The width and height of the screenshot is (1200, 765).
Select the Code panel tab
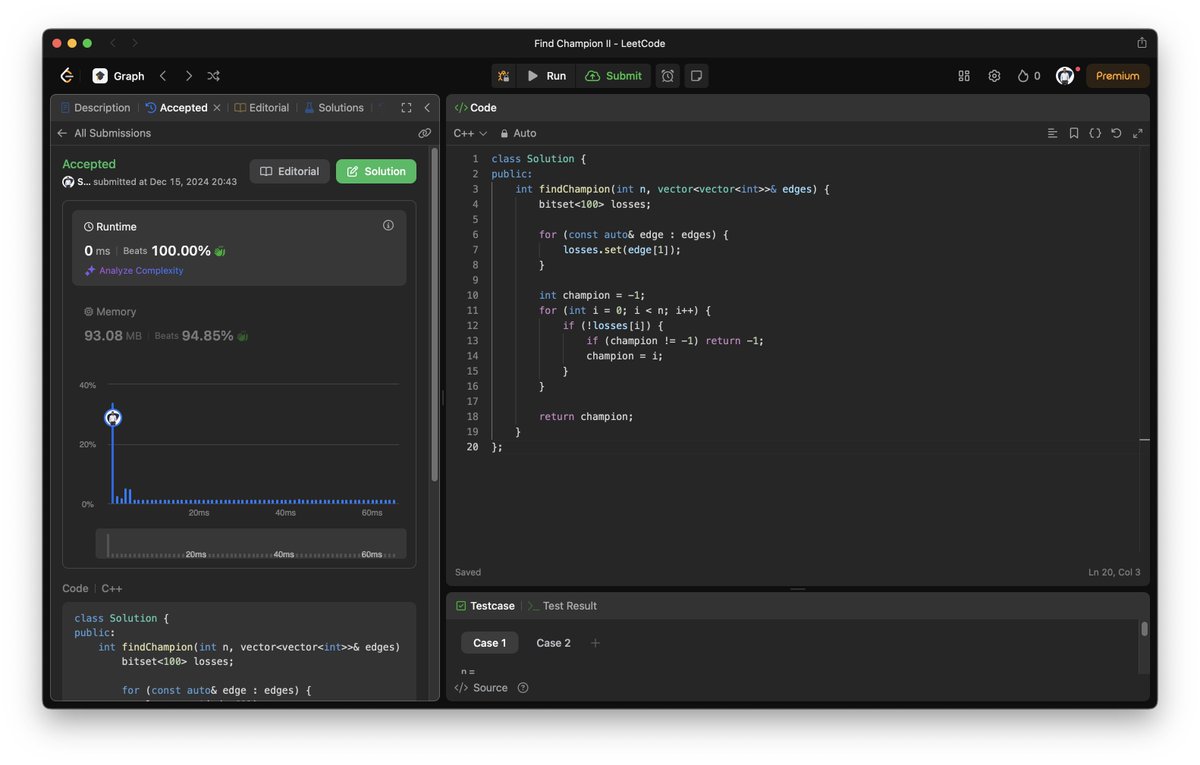click(476, 108)
